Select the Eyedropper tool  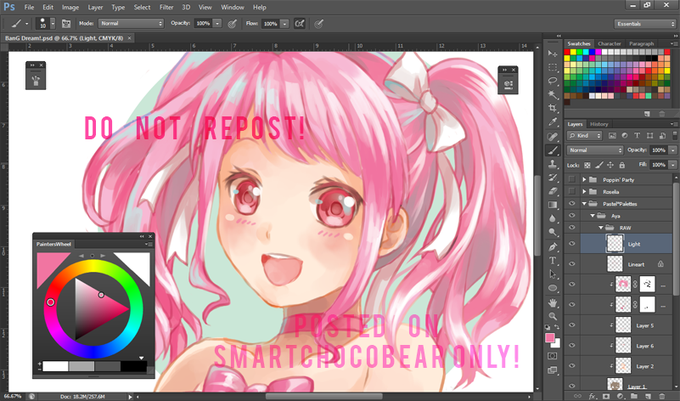tap(552, 122)
